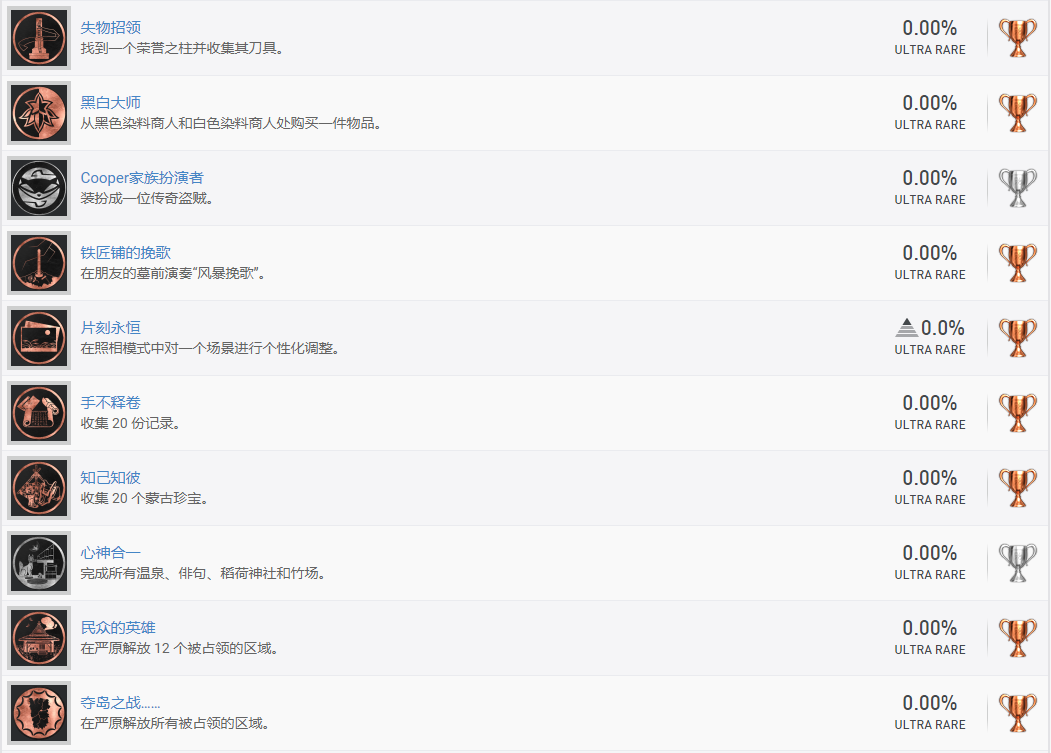Open the Cooper家族扮演者 trophy link
The image size is (1051, 753).
click(142, 177)
